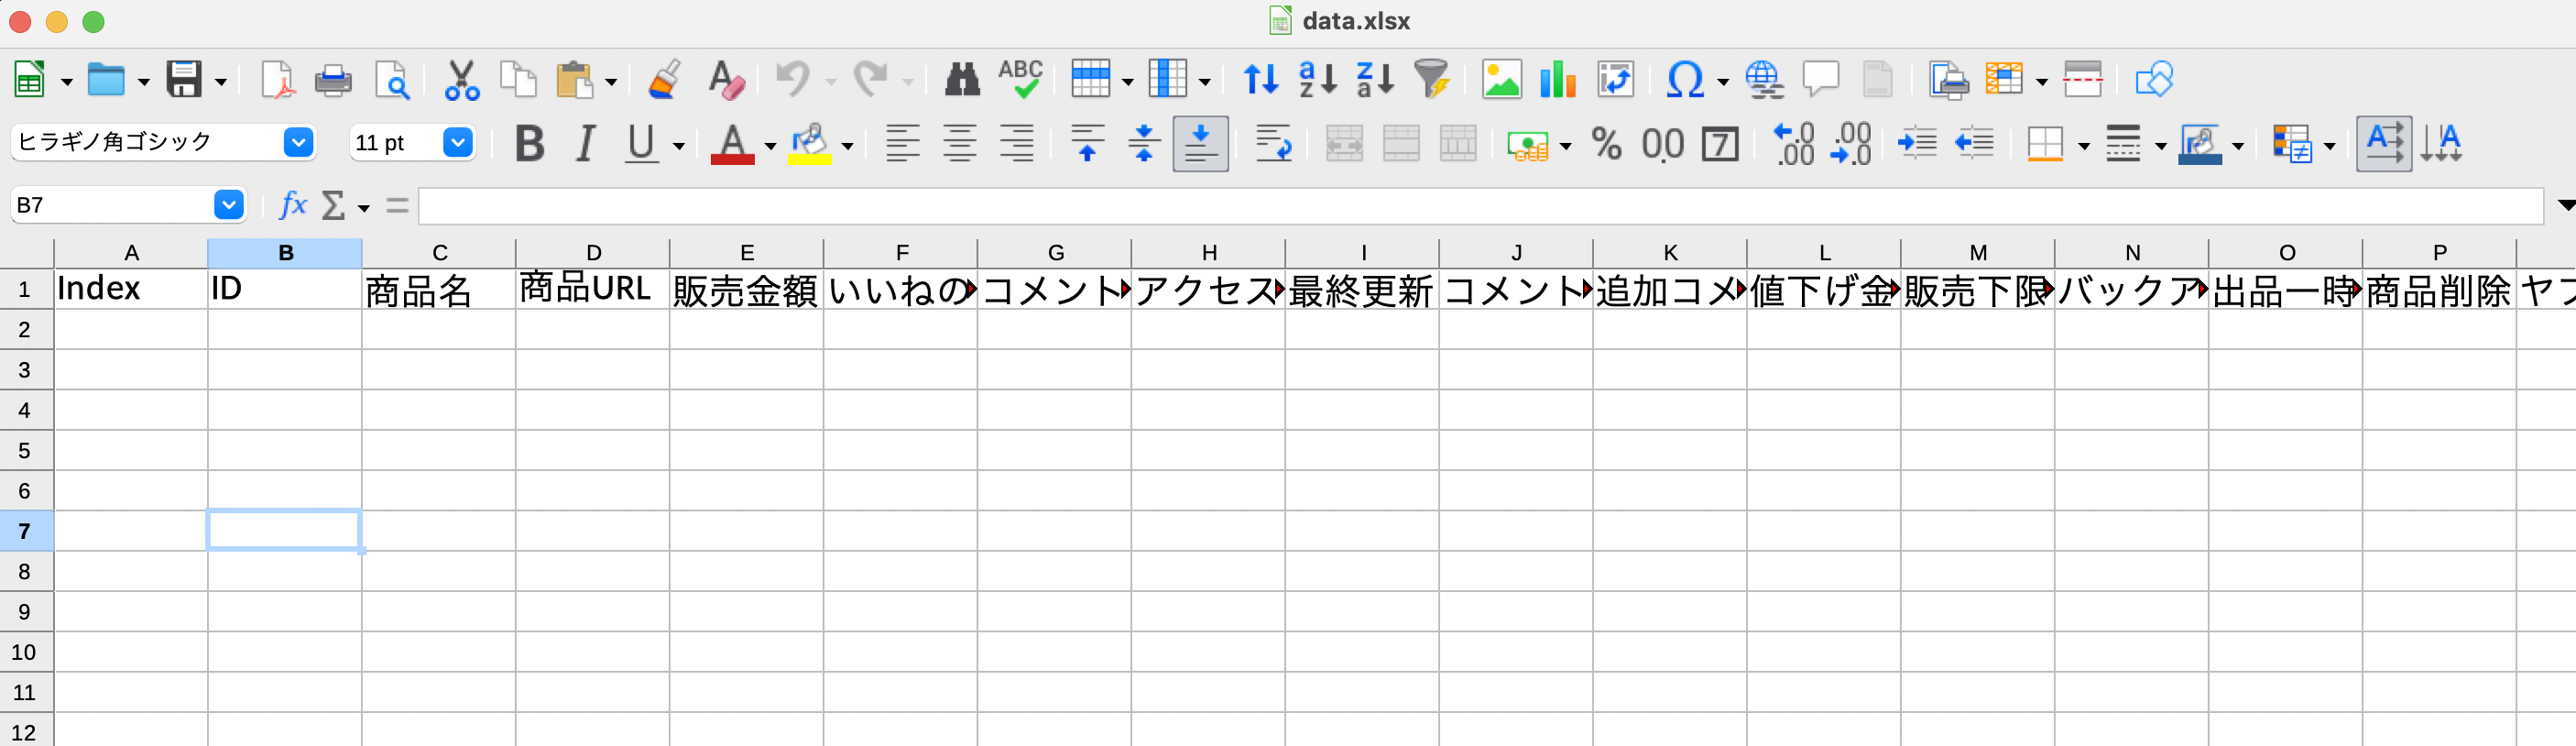Open font size dropdown
2576x746 pixels.
tap(457, 143)
